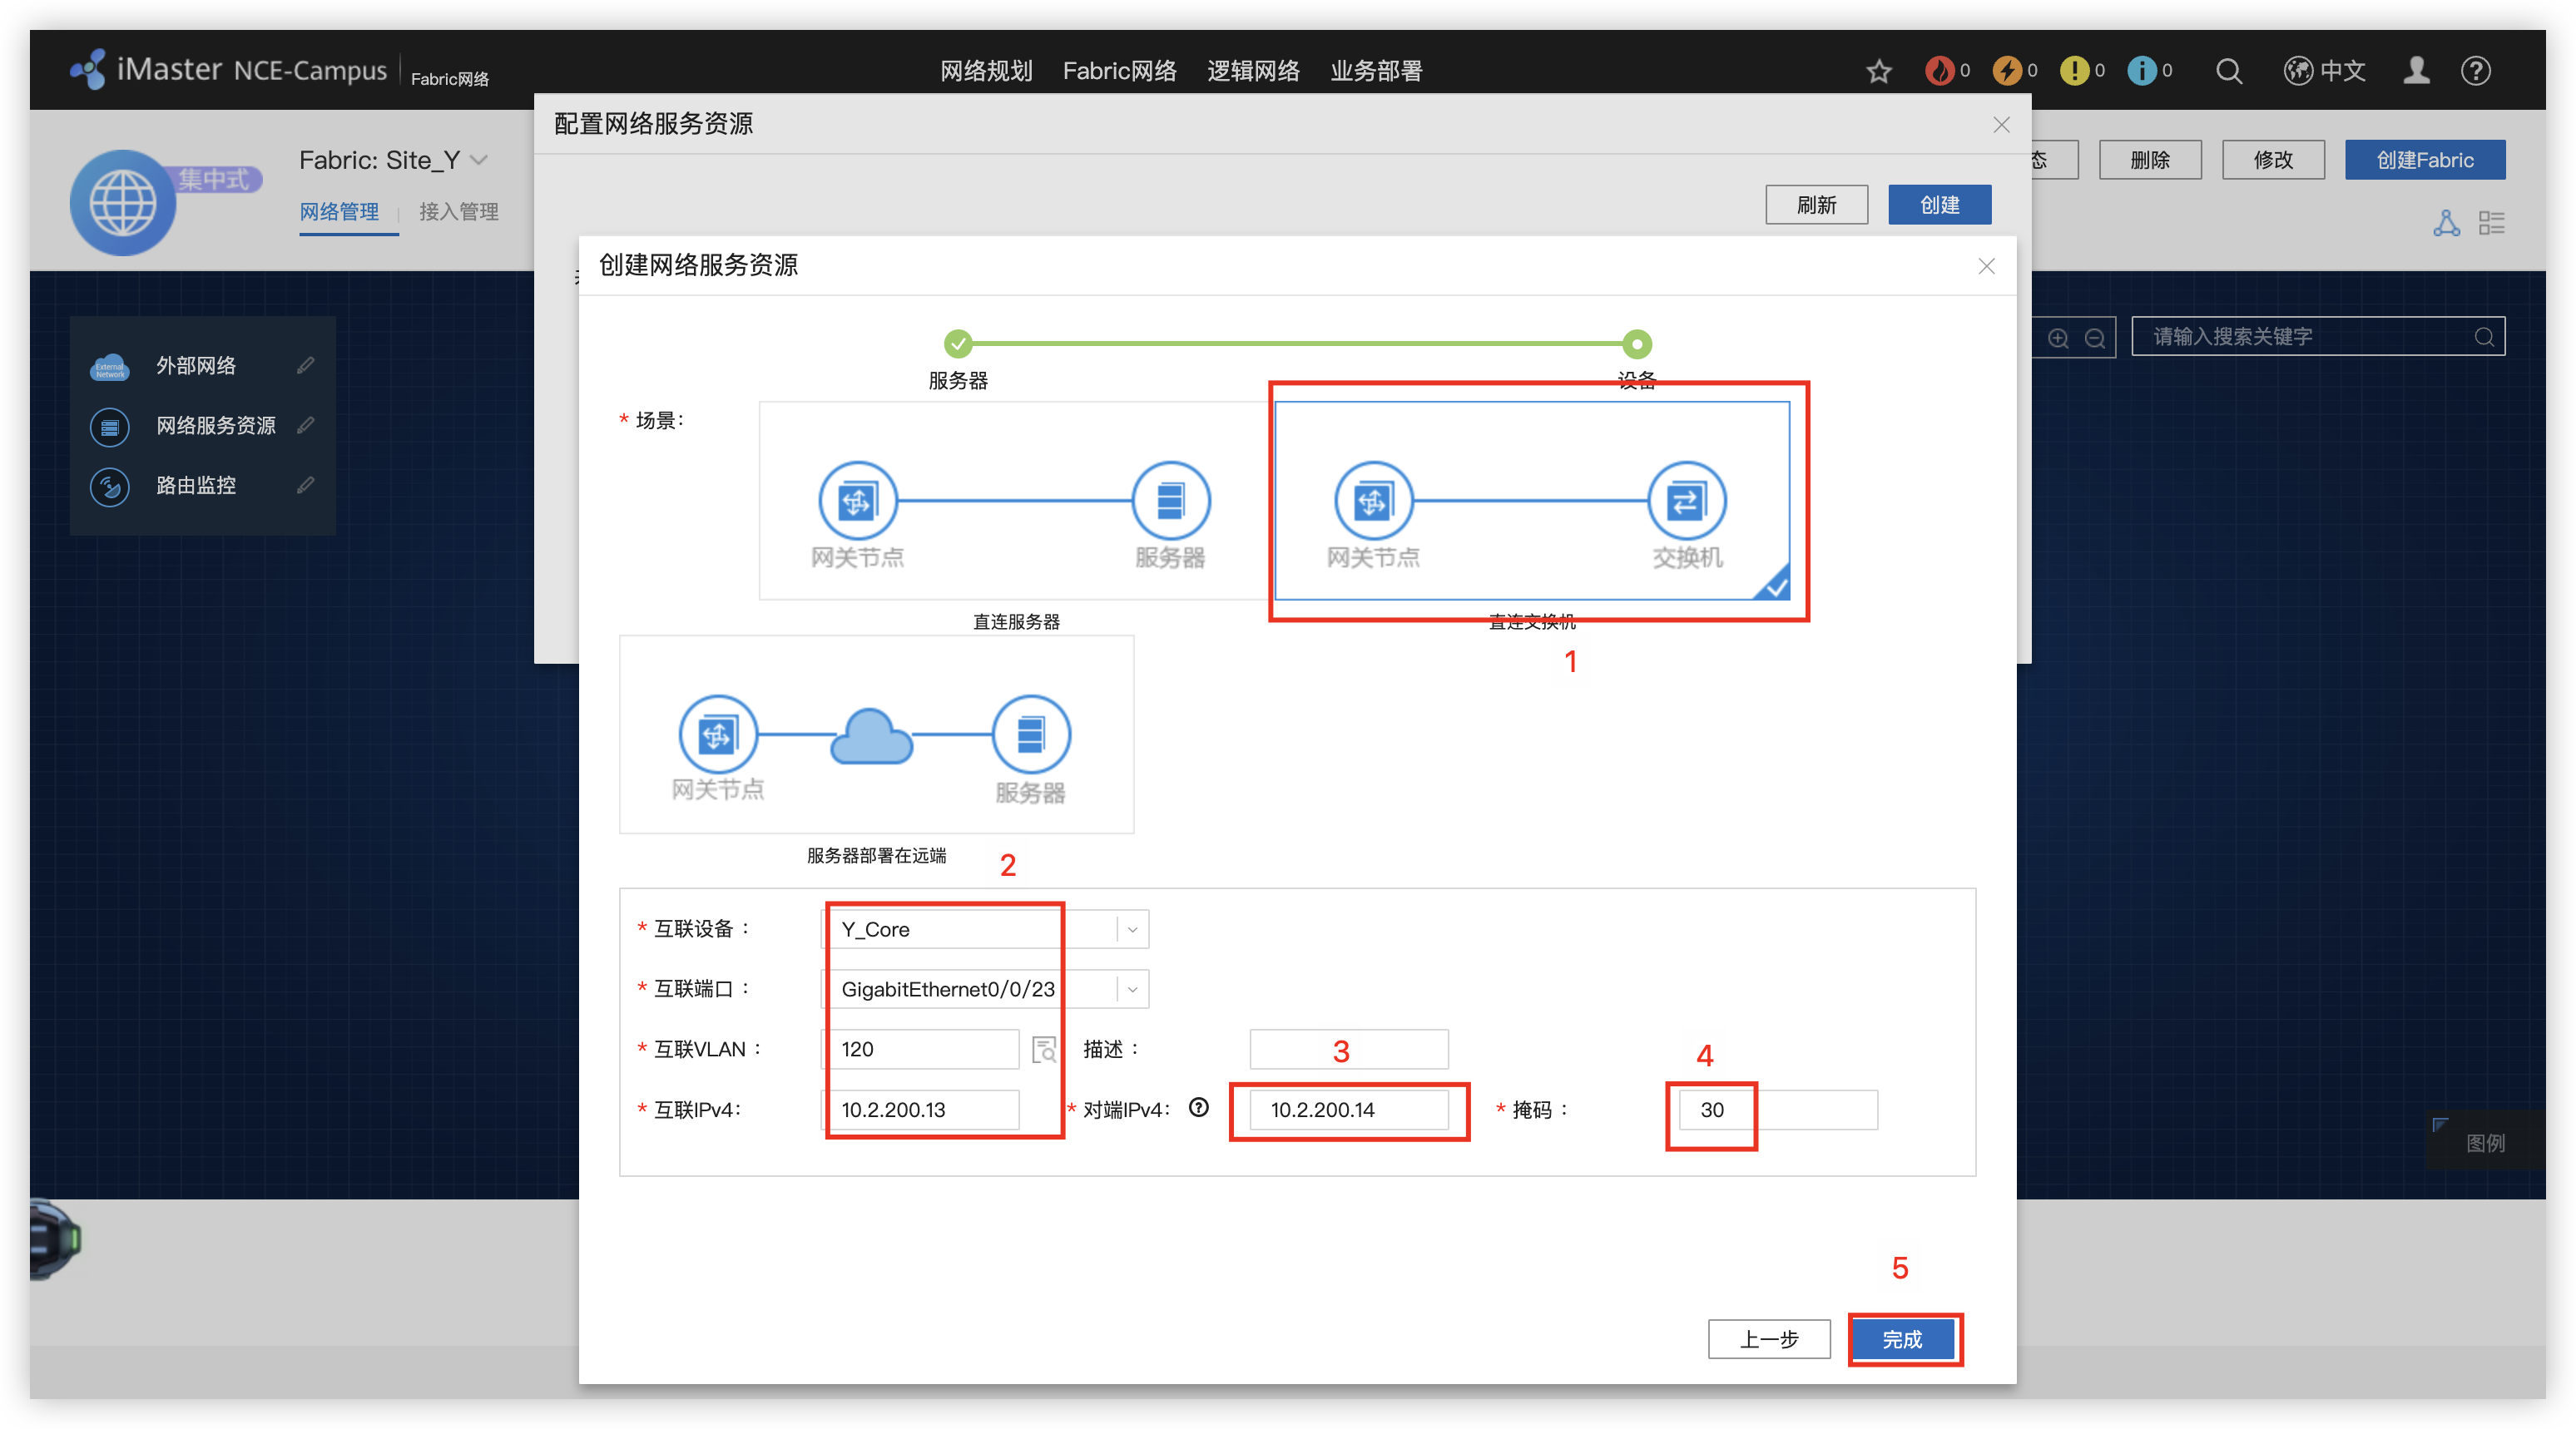Image resolution: width=2576 pixels, height=1429 pixels.
Task: Switch to the 接入管理 tab
Action: (x=458, y=212)
